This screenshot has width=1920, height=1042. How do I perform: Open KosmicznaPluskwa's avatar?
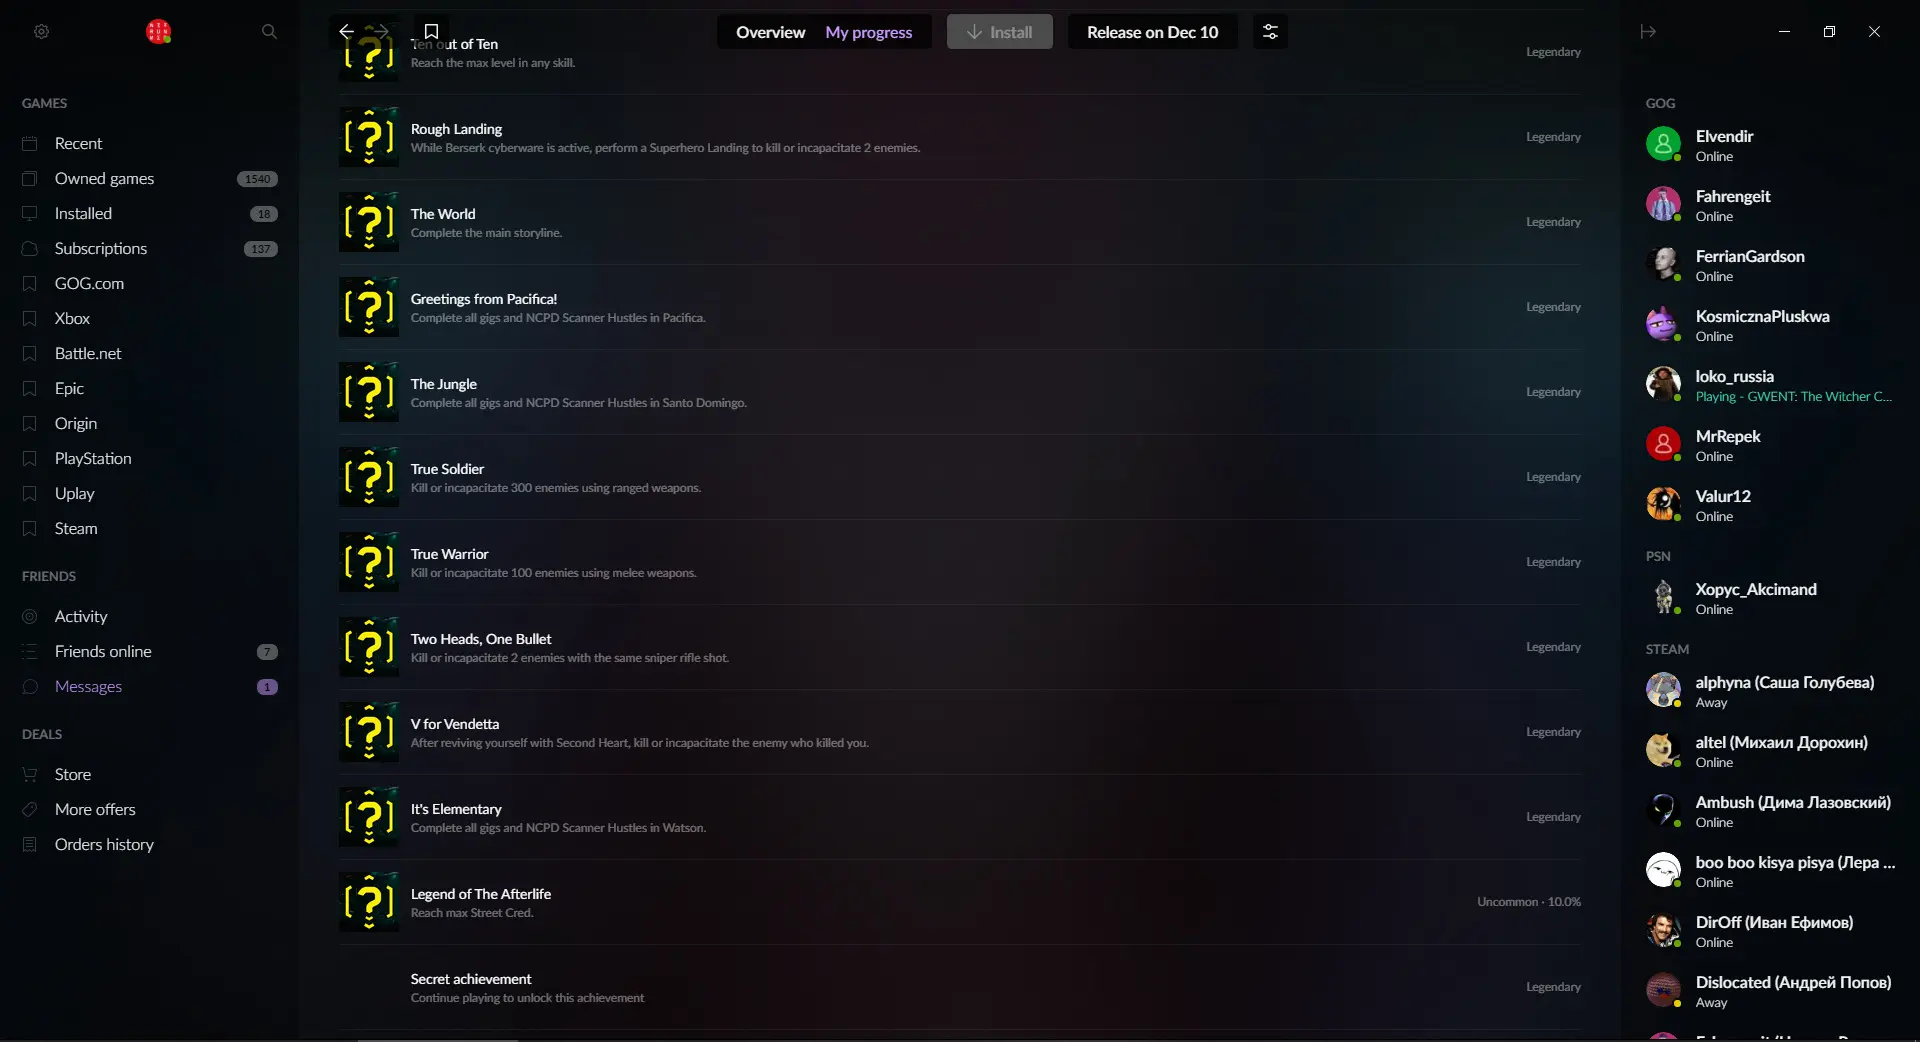tap(1664, 324)
